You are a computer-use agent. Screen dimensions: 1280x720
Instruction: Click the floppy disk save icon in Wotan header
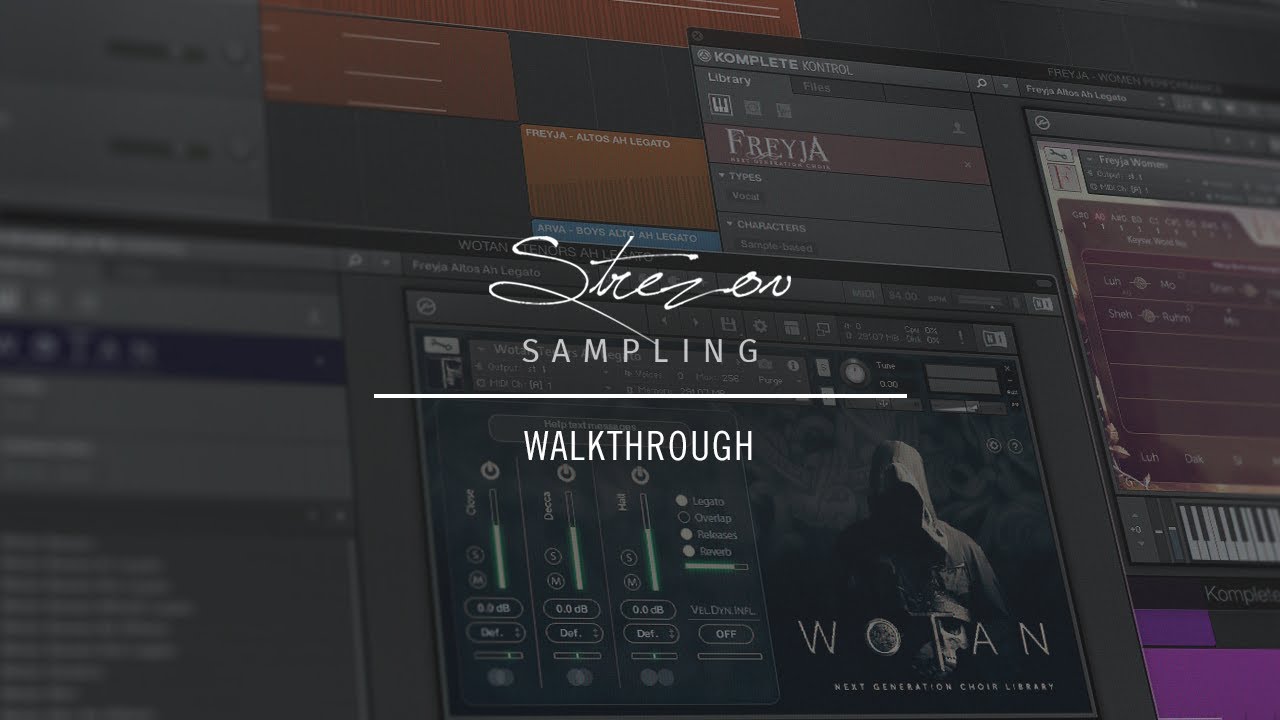click(x=728, y=324)
